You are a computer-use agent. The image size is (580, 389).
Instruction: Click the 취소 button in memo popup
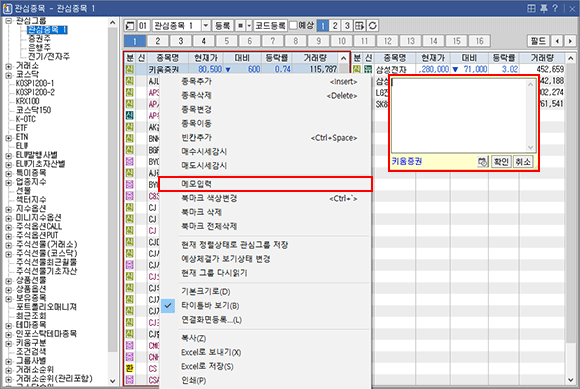523,162
